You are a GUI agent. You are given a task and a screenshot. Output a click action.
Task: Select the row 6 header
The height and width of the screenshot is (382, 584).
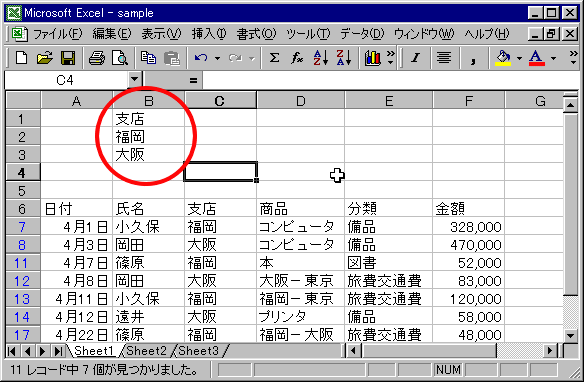coord(22,208)
